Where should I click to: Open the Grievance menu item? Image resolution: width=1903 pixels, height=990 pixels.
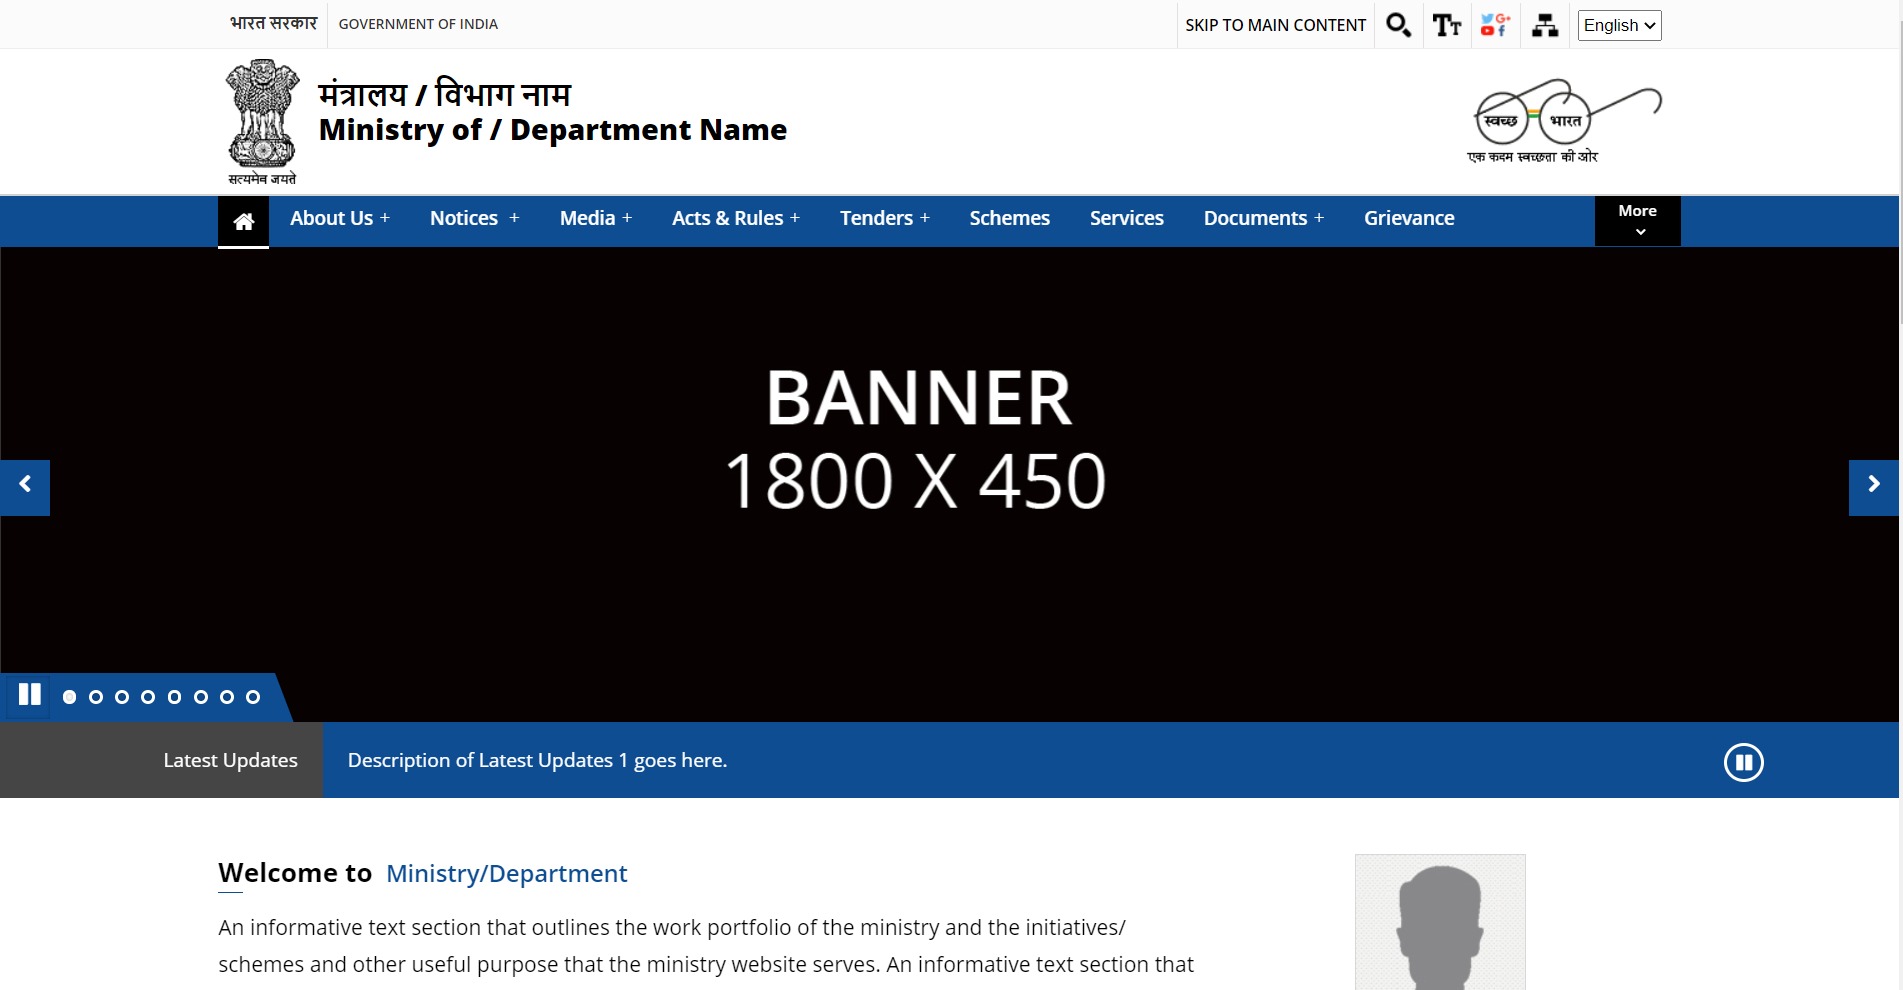[x=1408, y=218]
